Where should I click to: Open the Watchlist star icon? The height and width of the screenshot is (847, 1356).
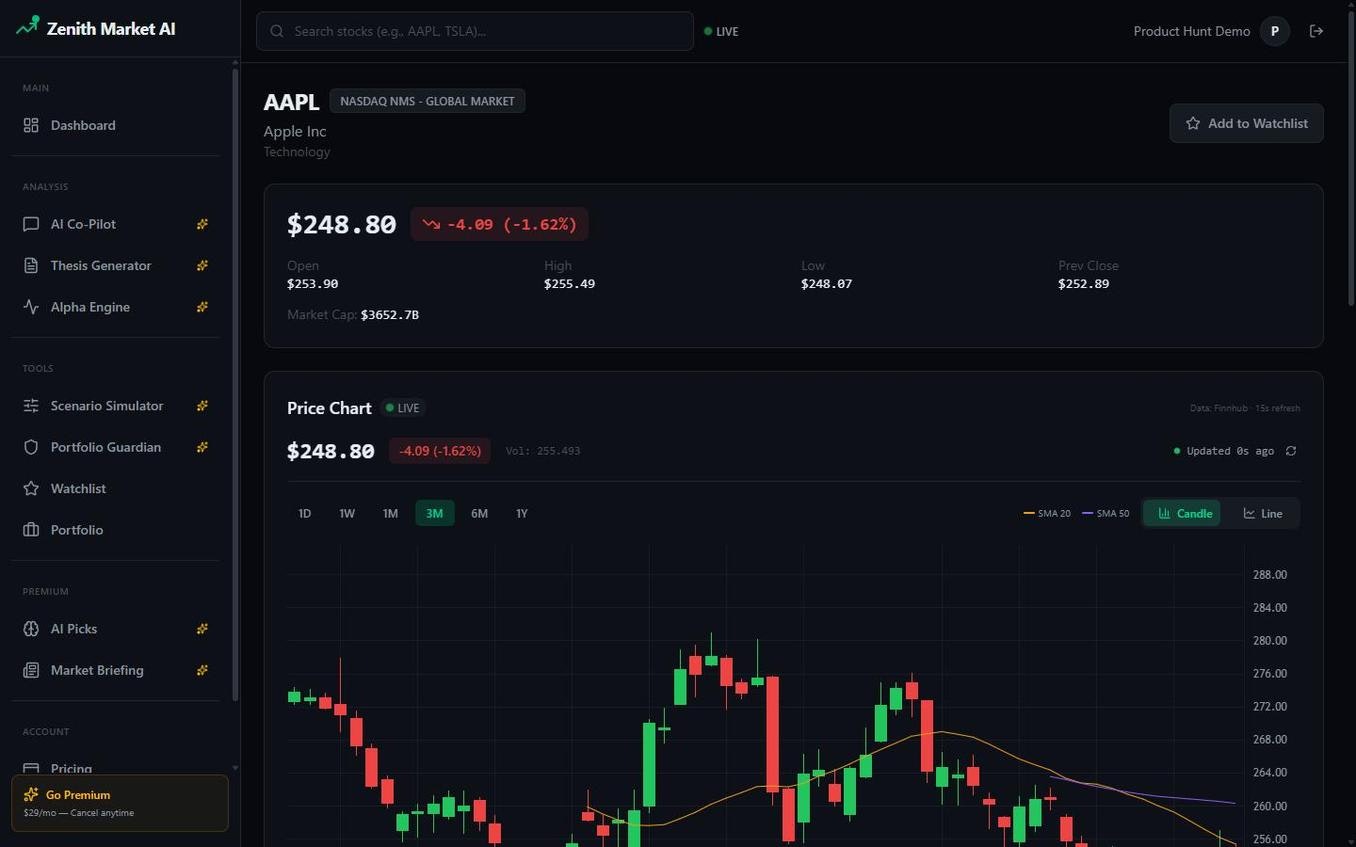[x=33, y=488]
